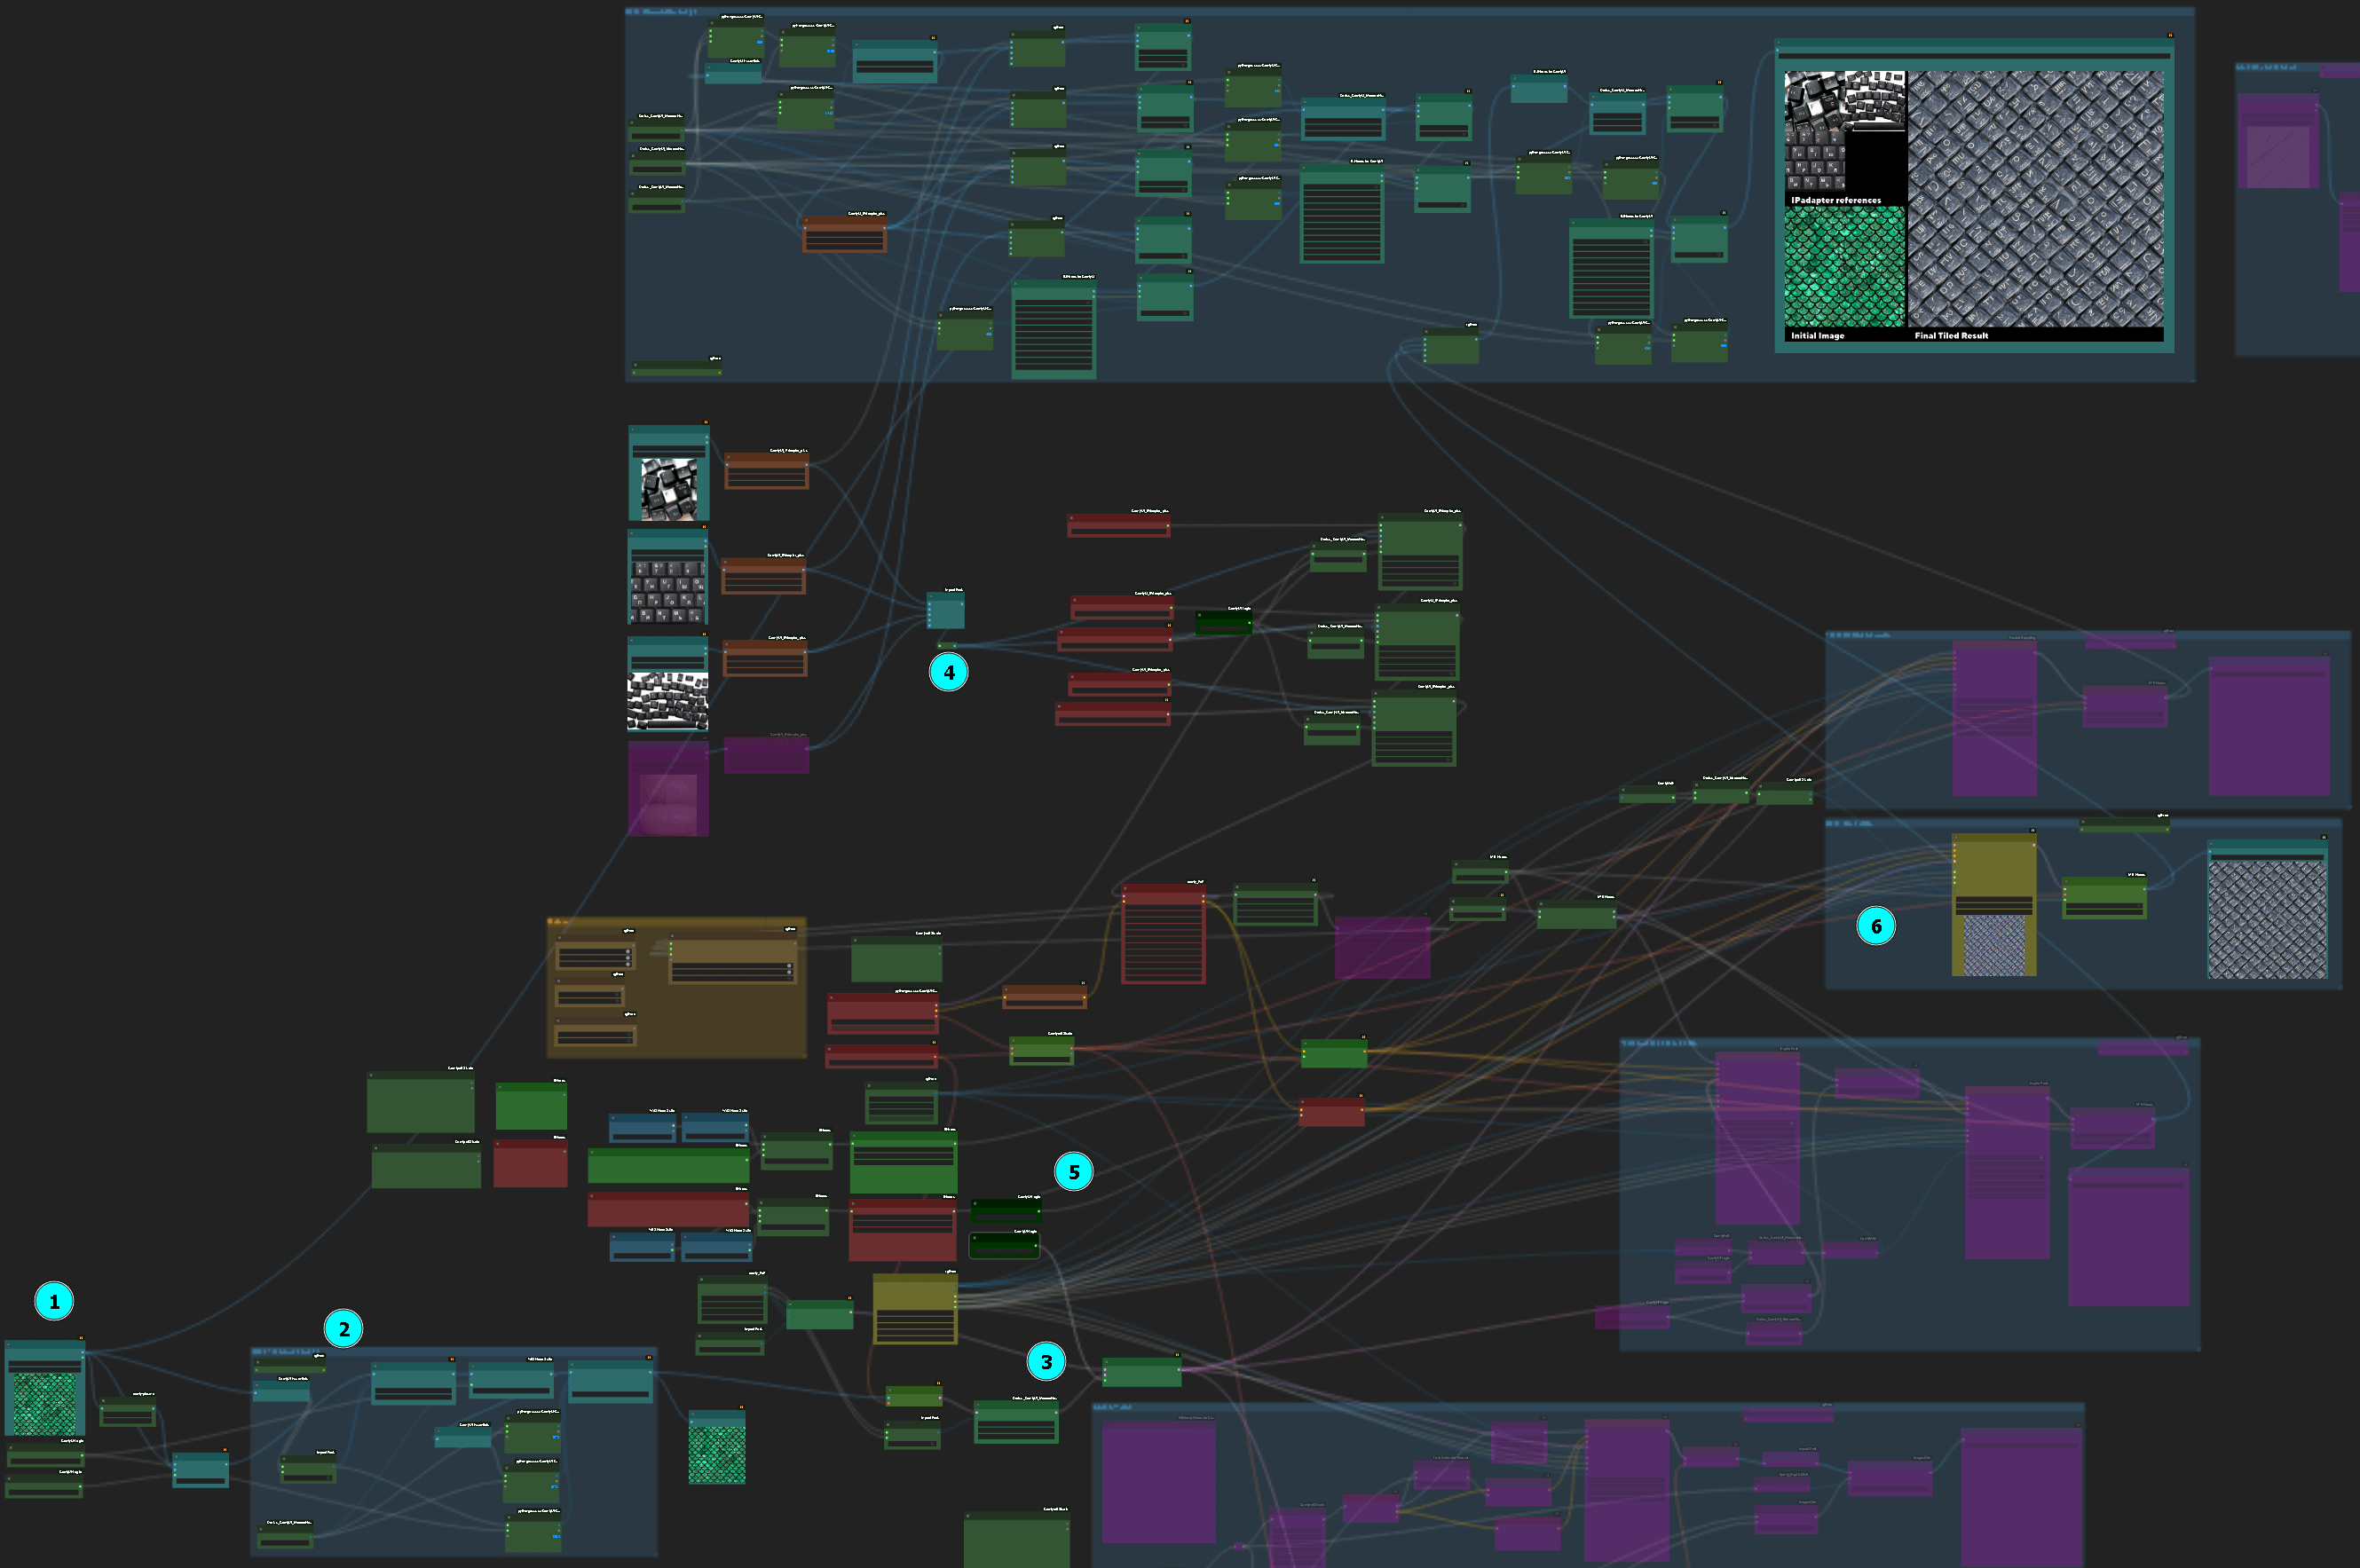Select the brown group's title bar

[680, 922]
